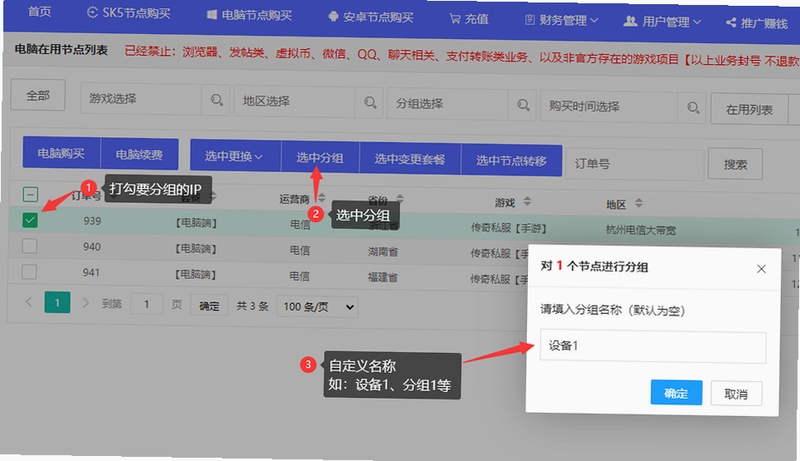Viewport: 800px width, 461px height.
Task: Click into the 分组选择 filter field
Action: (x=447, y=104)
